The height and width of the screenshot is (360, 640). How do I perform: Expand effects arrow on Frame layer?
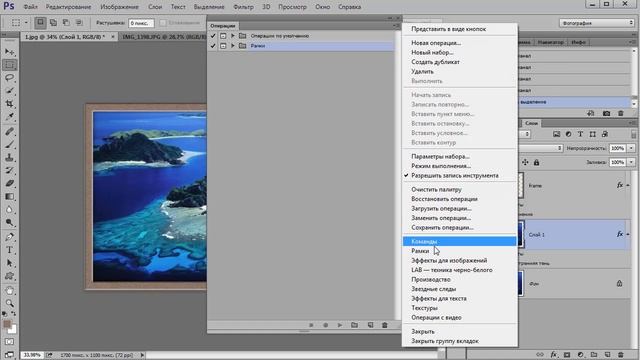coord(628,185)
